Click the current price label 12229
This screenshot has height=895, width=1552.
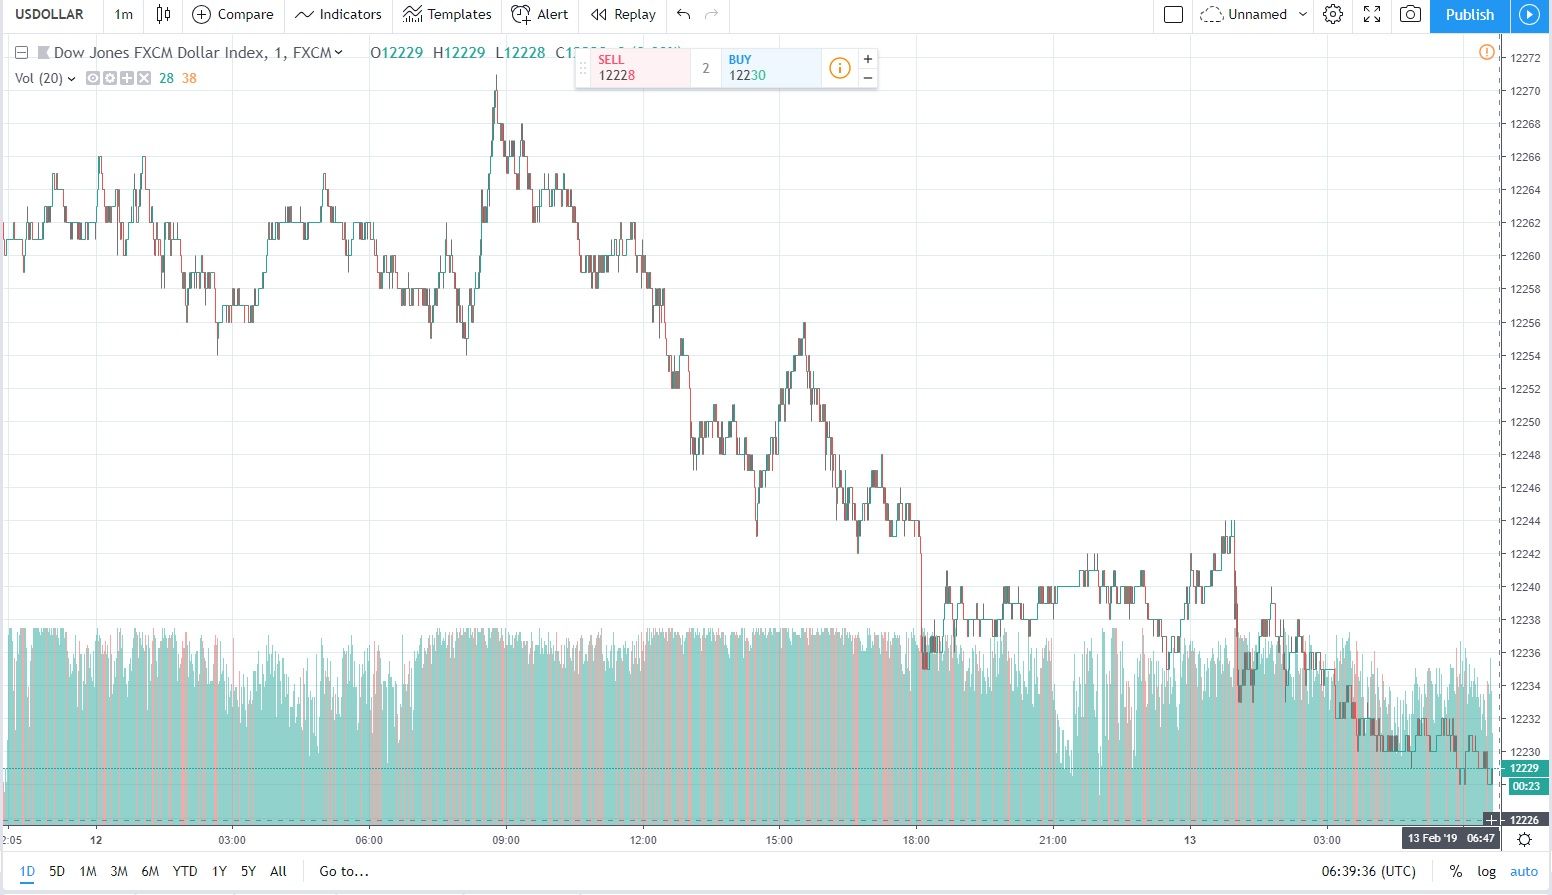click(1525, 768)
